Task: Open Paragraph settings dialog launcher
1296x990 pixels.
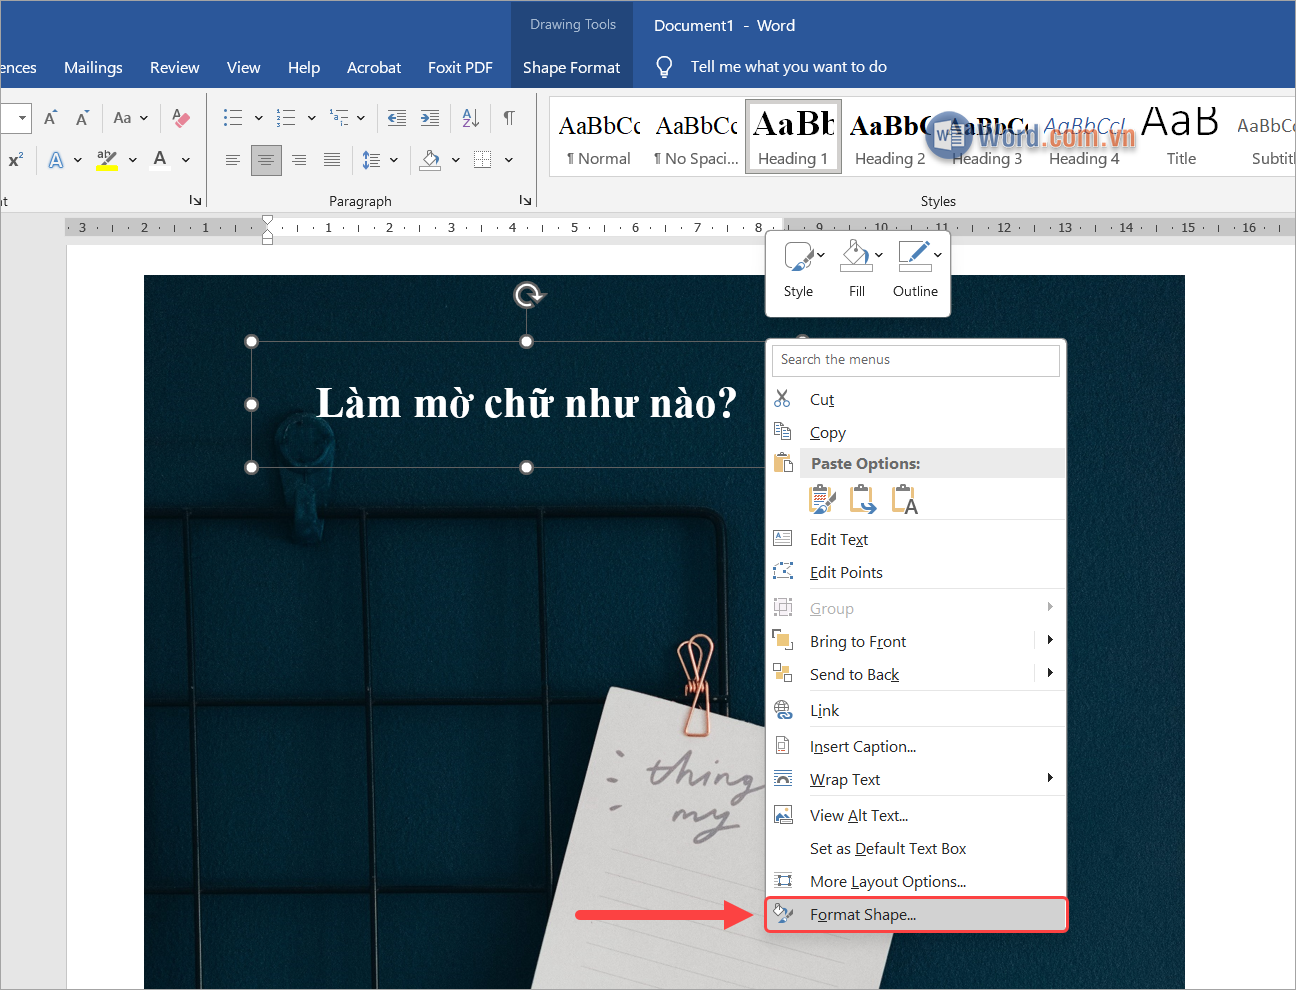Action: click(525, 201)
